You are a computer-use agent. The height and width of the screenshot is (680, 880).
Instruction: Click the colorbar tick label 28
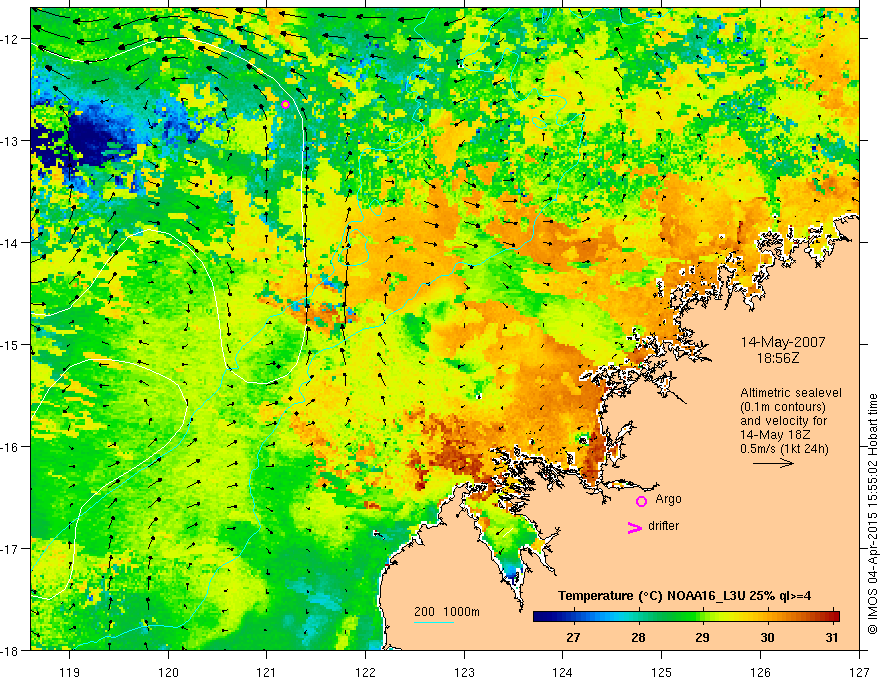638,637
